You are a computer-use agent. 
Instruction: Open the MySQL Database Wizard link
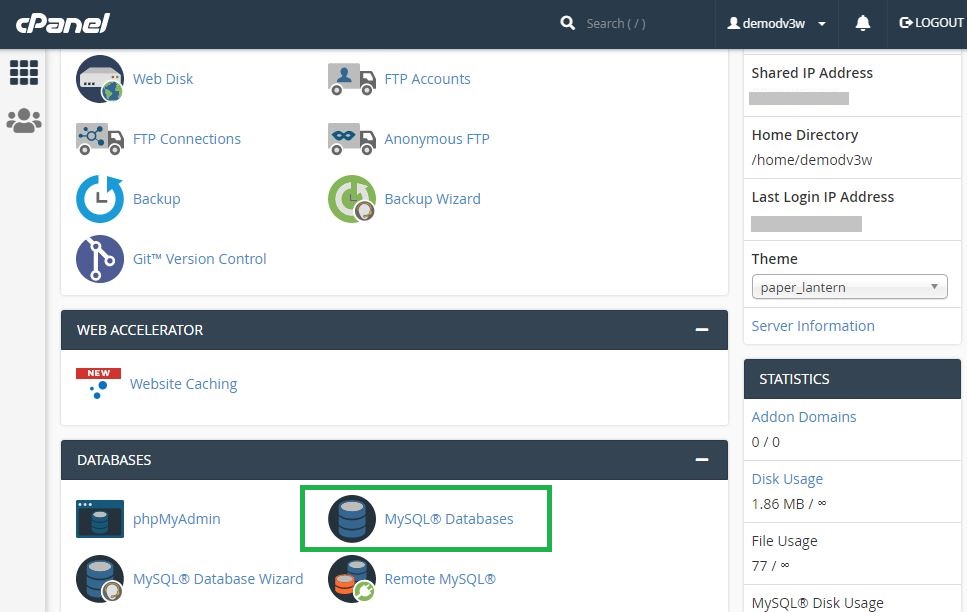click(218, 579)
